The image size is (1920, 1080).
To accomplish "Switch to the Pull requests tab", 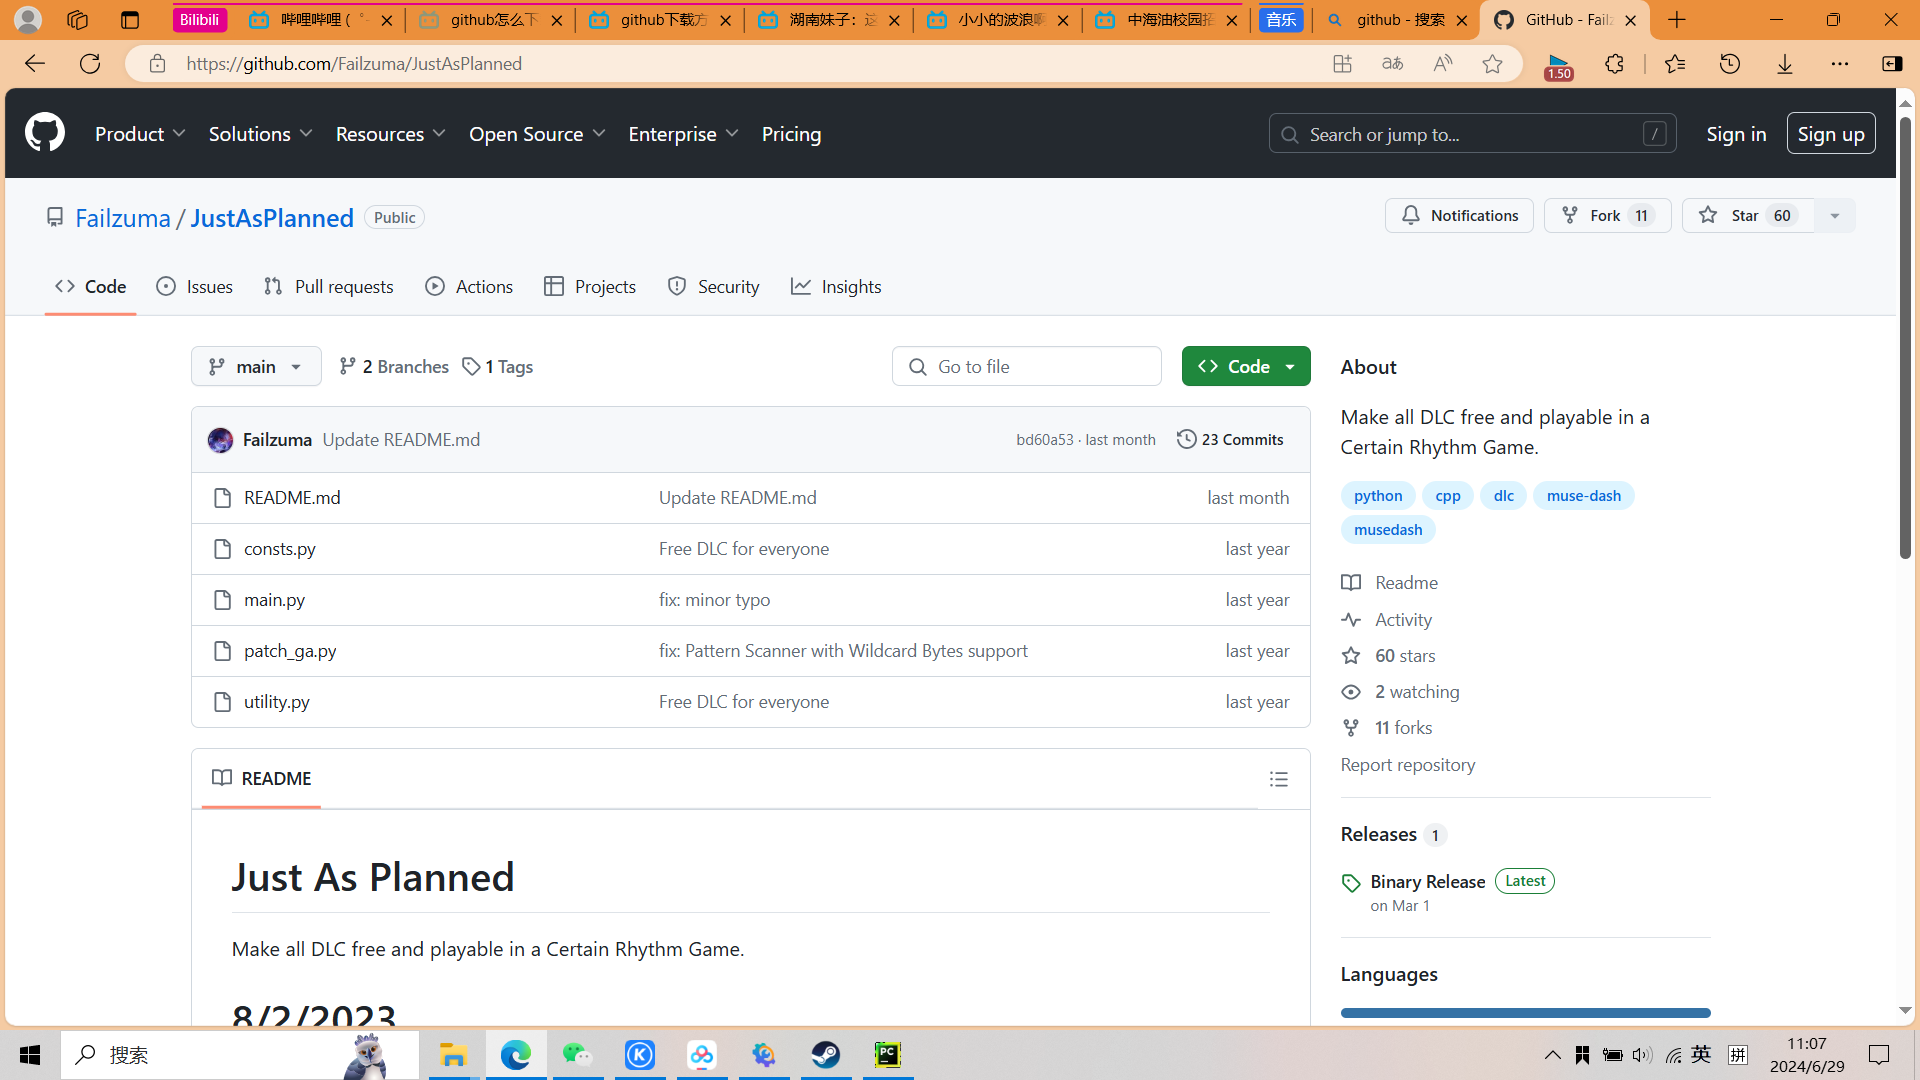I will point(329,287).
